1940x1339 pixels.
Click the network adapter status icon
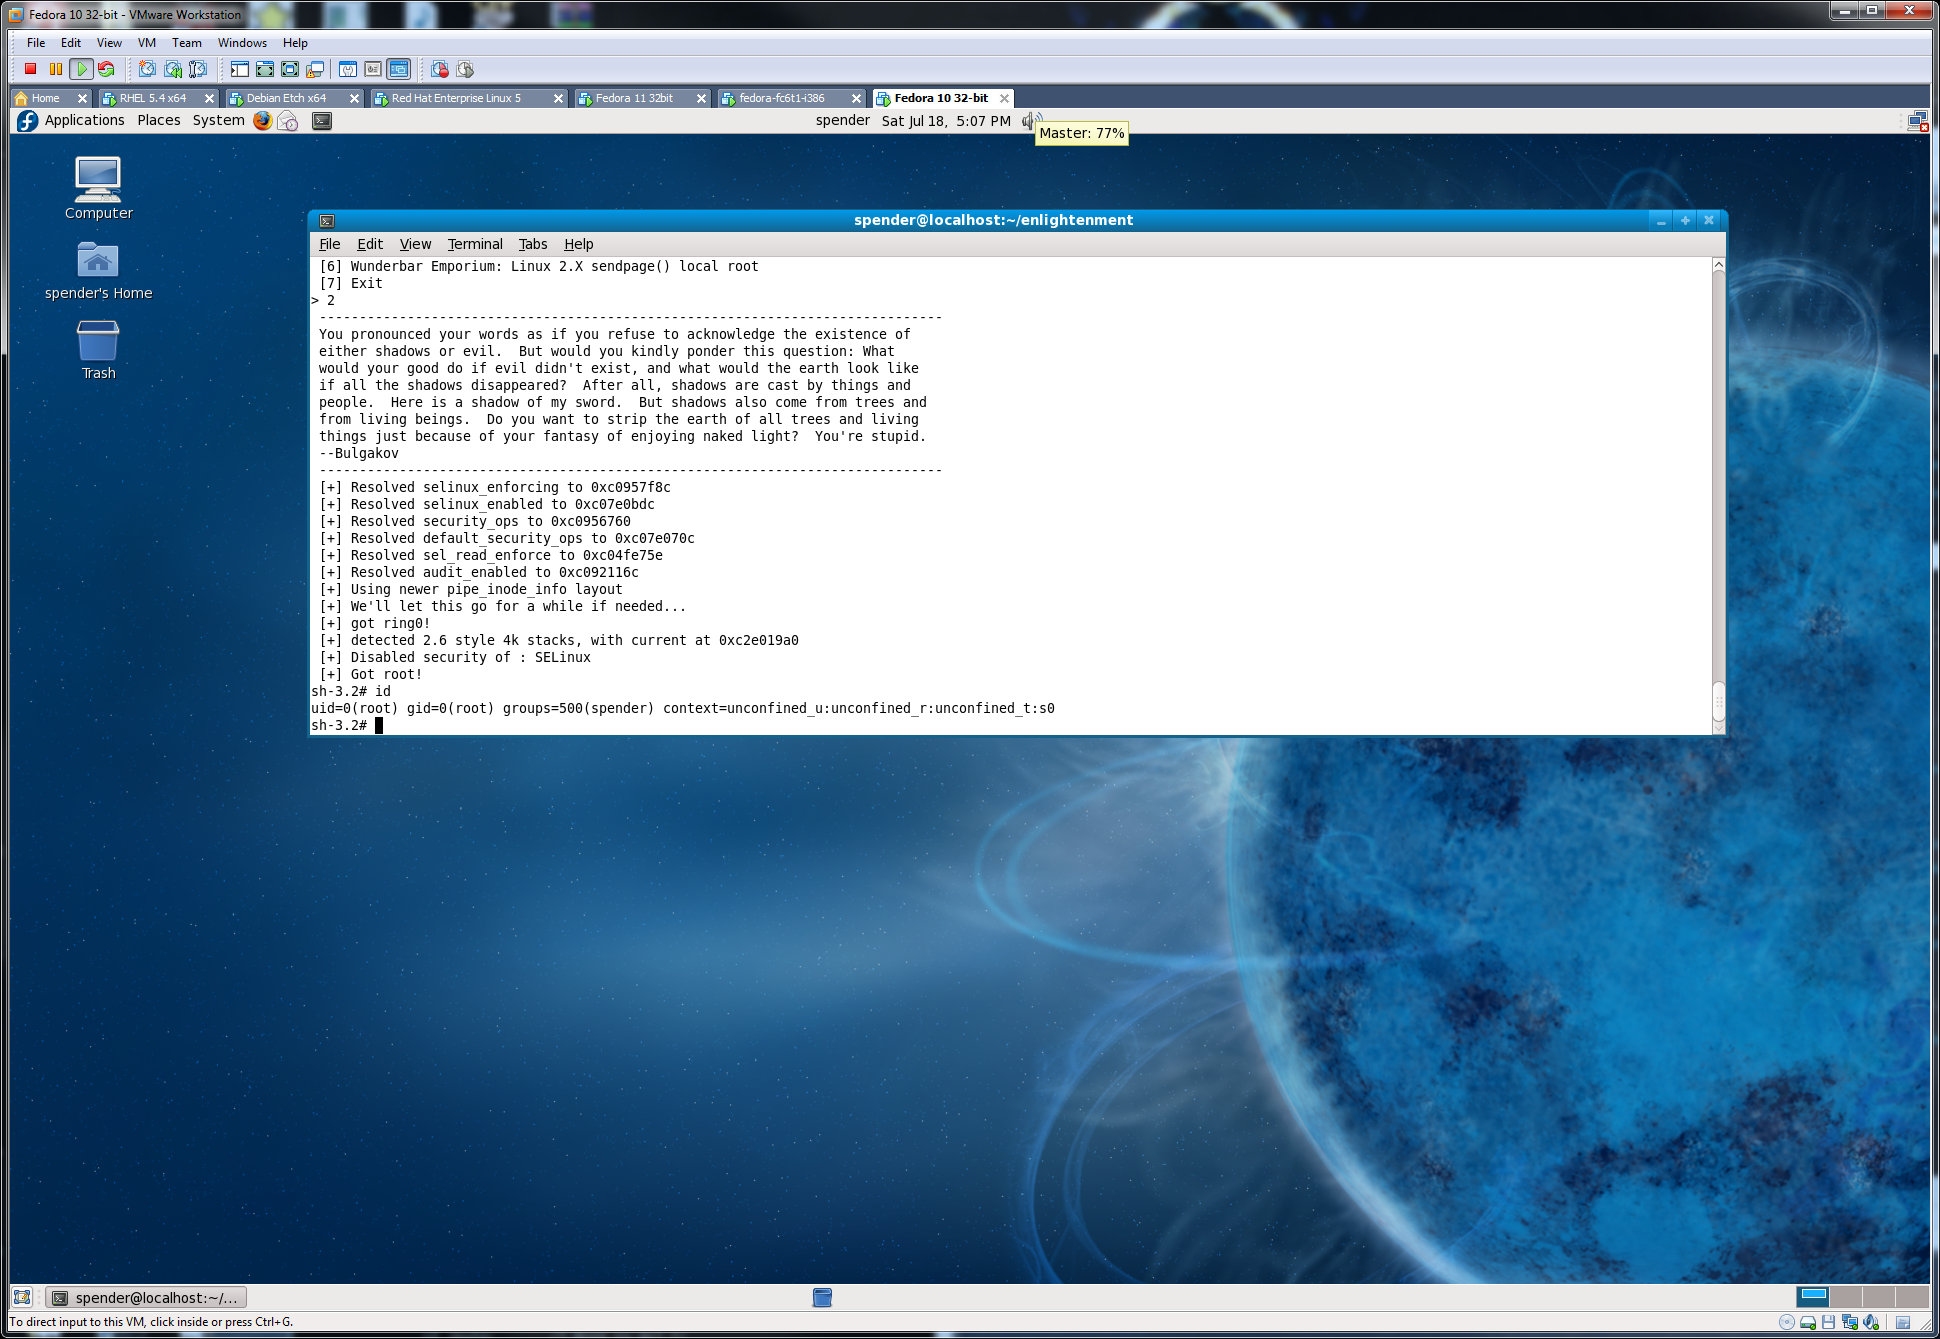(x=1849, y=1322)
